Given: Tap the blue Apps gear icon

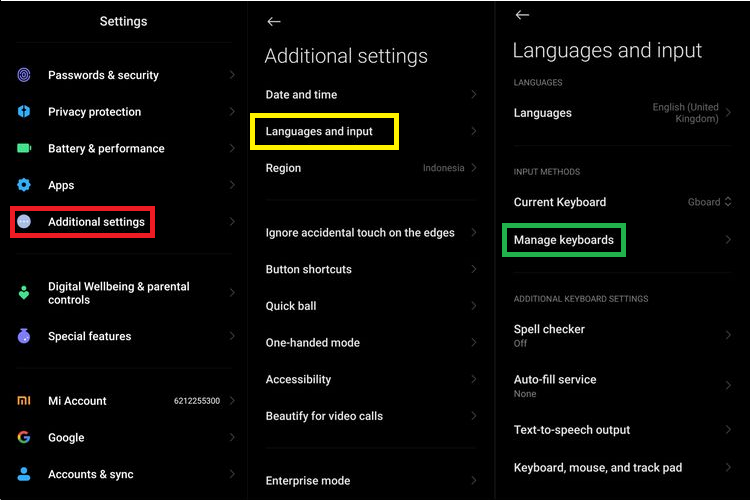Looking at the screenshot, I should pyautogui.click(x=24, y=185).
